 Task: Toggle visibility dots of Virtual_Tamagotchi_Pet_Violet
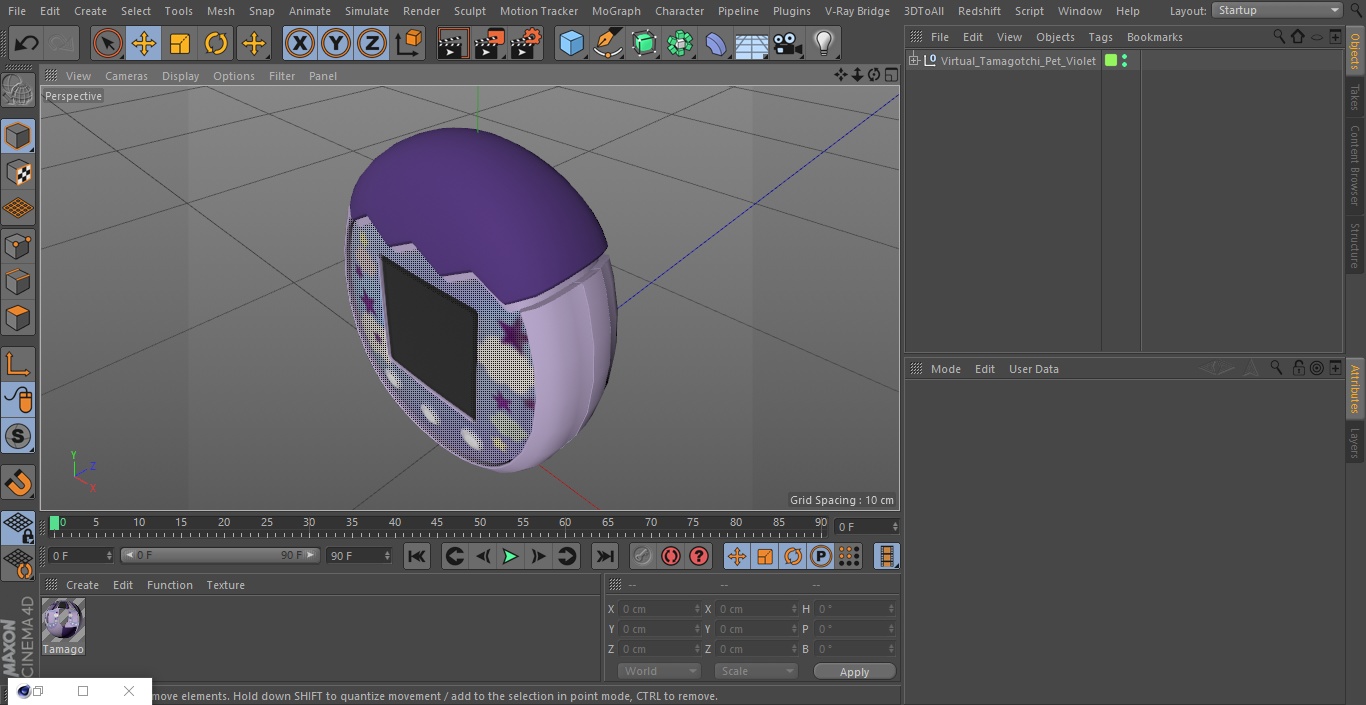point(1125,61)
